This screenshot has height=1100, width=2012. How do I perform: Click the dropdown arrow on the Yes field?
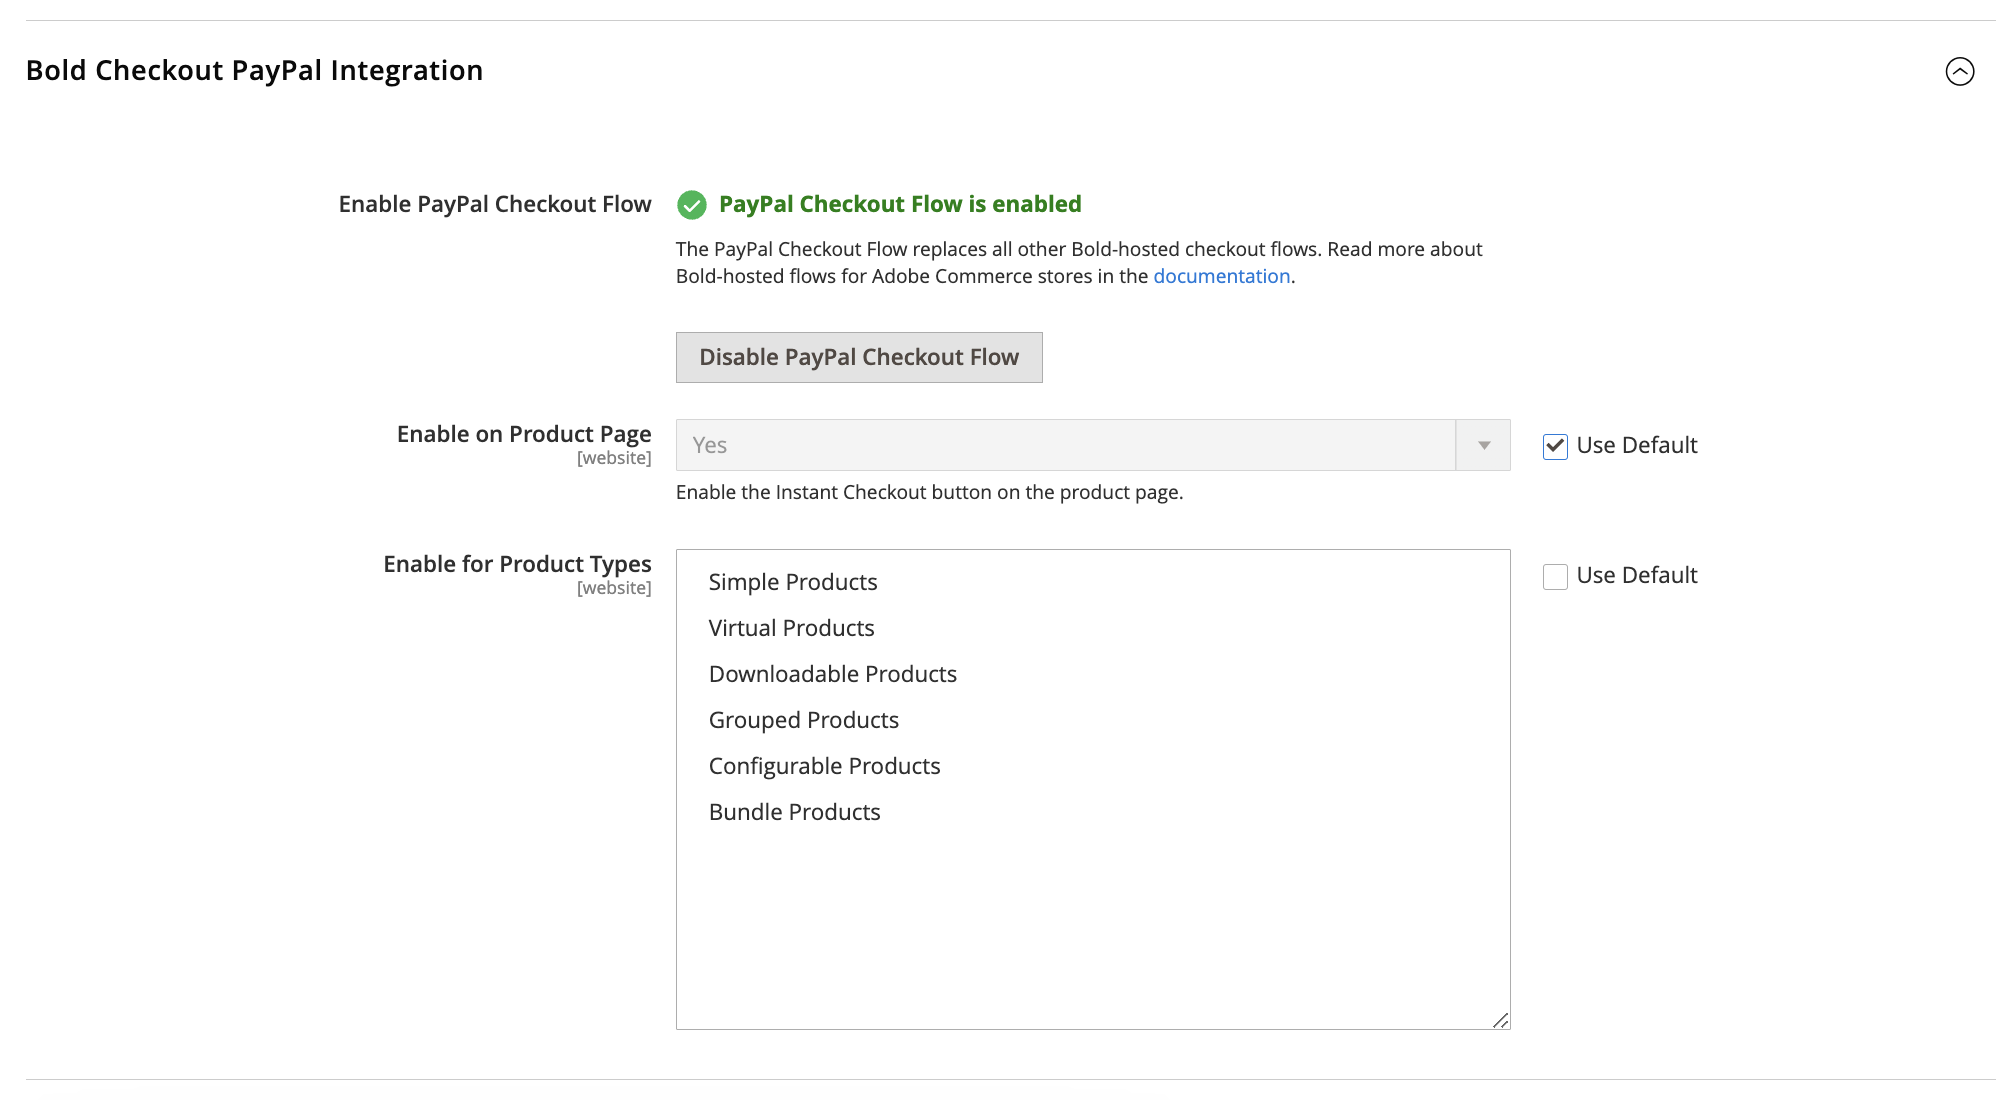1482,445
